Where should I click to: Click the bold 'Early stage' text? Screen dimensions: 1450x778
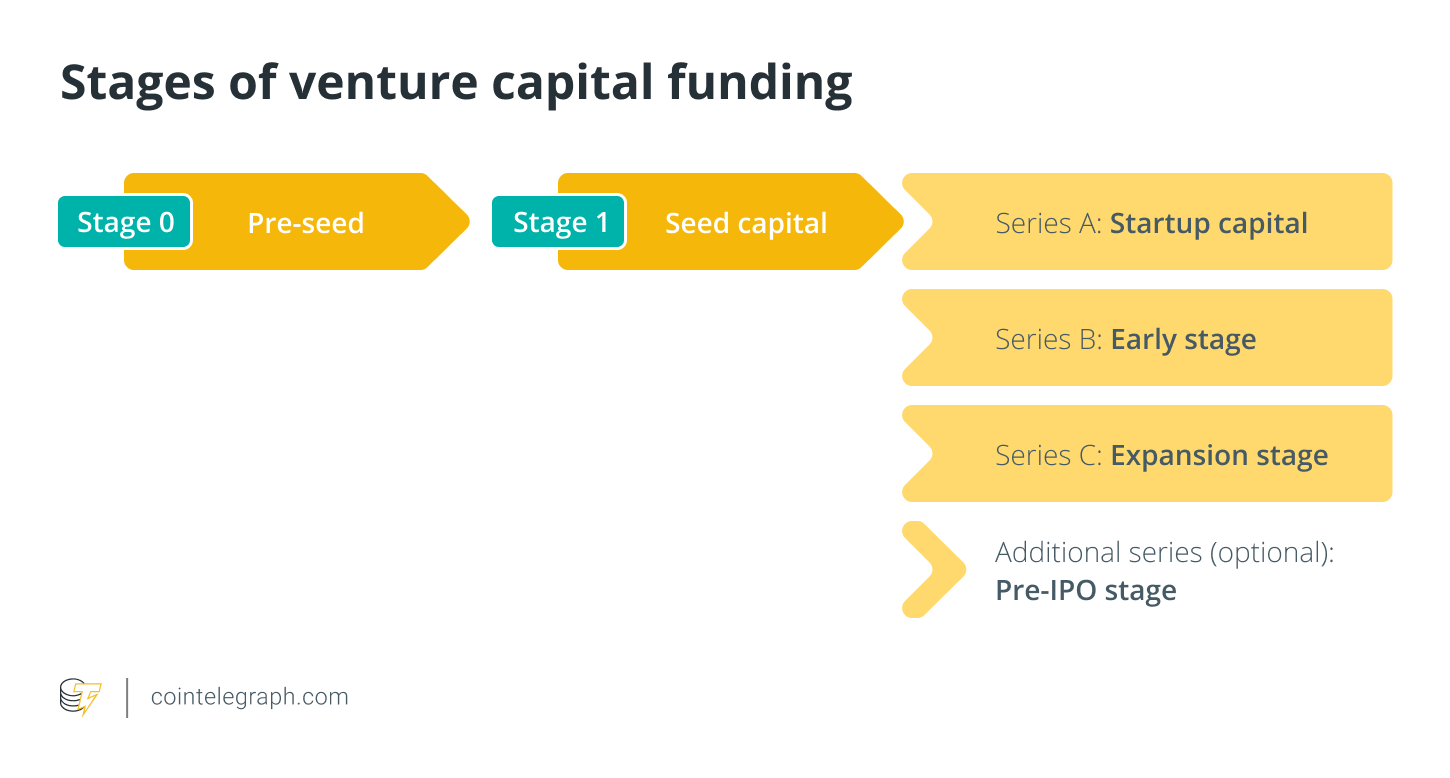click(1183, 340)
